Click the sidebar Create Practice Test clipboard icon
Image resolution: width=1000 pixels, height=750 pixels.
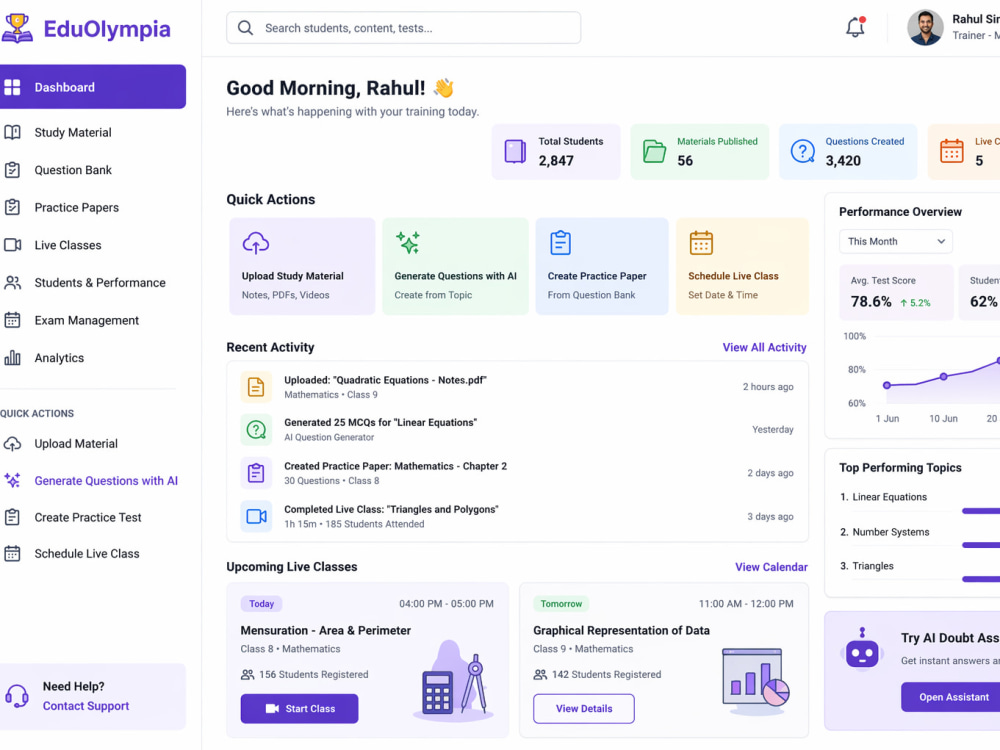pyautogui.click(x=12, y=517)
